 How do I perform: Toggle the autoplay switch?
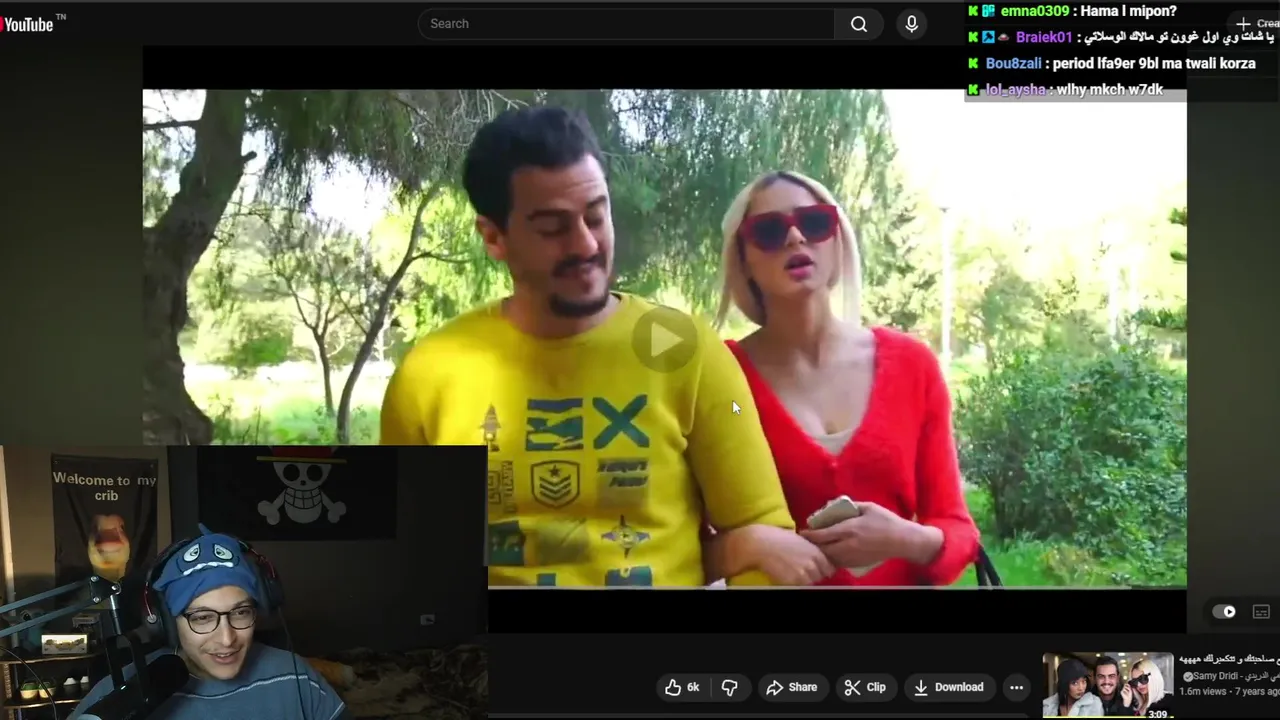1224,612
